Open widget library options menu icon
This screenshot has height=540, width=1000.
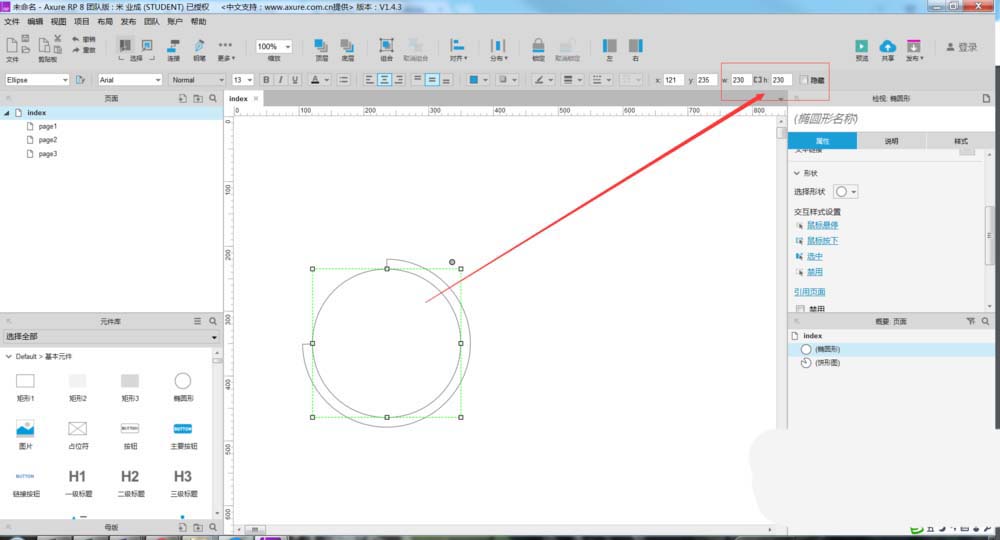(197, 321)
